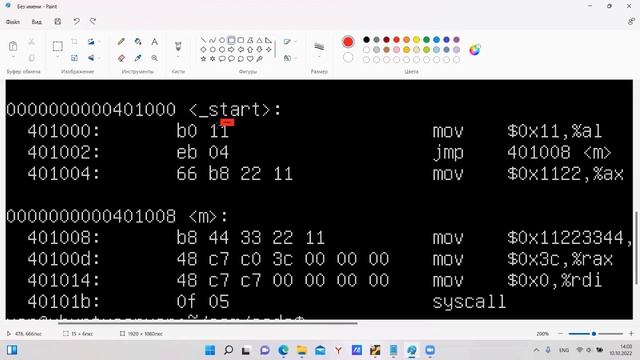Expand the Brushes dropdown arrow
Image resolution: width=640 pixels, height=360 pixels.
pyautogui.click(x=178, y=57)
